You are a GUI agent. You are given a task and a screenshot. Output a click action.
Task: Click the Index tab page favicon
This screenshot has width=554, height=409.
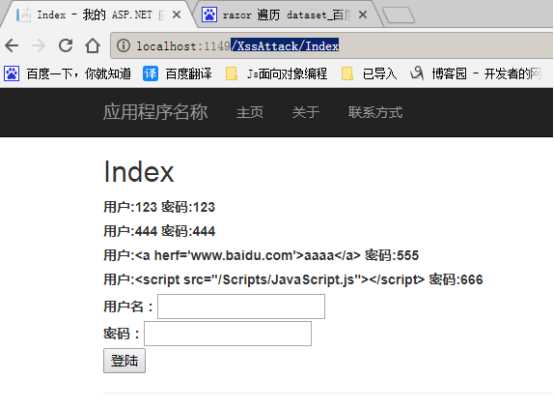pos(23,15)
